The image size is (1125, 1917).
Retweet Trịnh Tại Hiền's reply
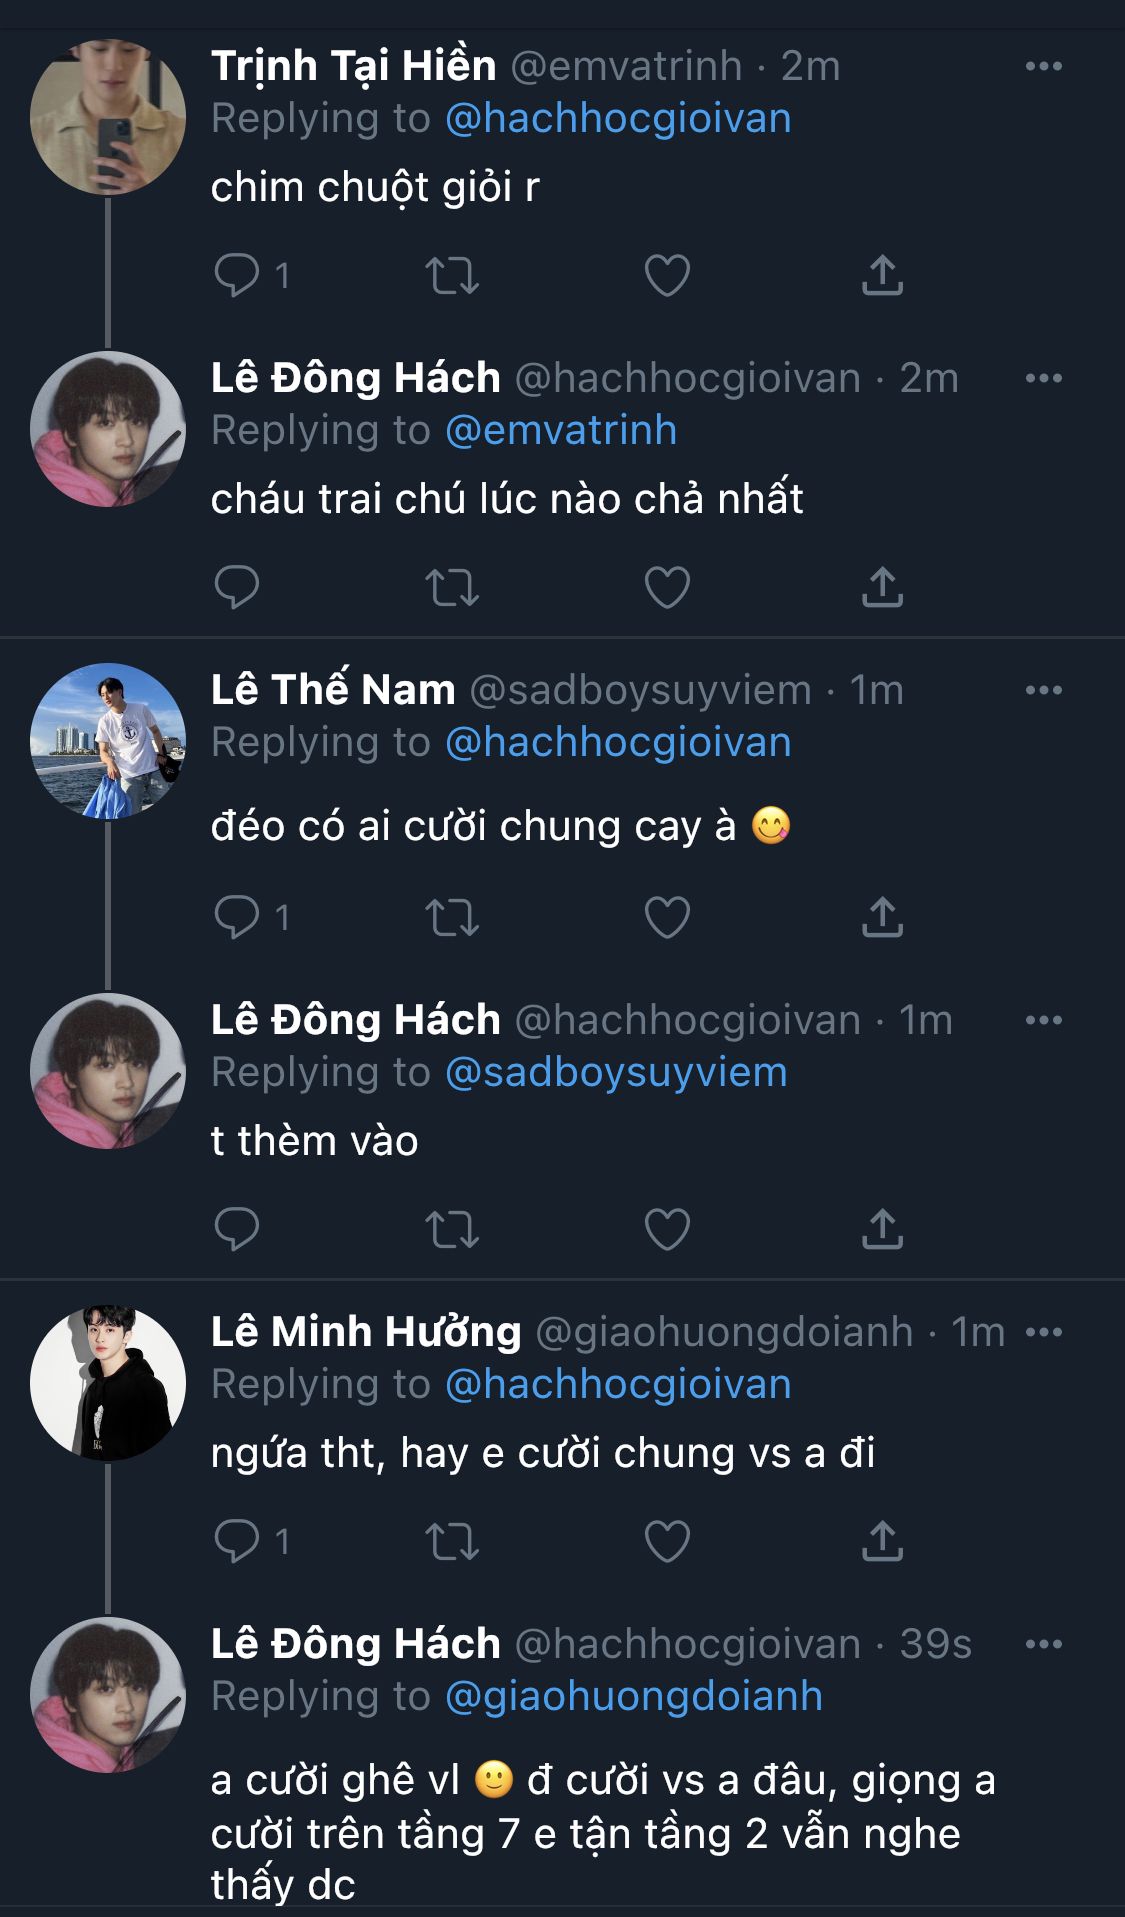452,275
